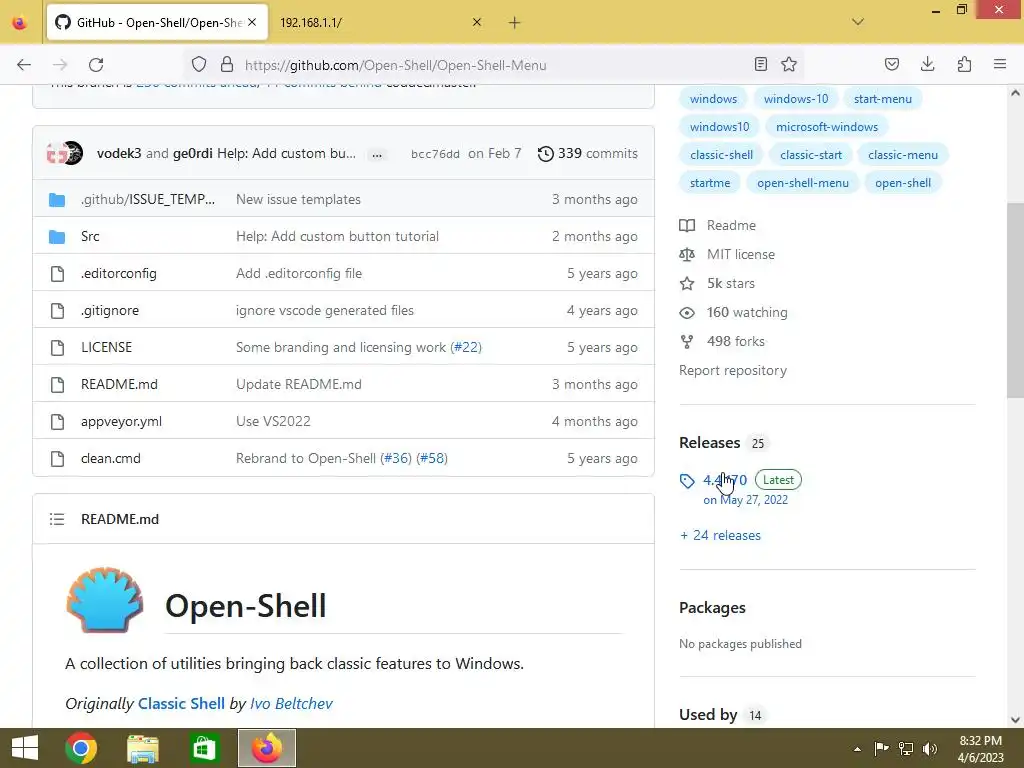Click the address bar URL
The width and height of the screenshot is (1024, 768).
click(396, 65)
